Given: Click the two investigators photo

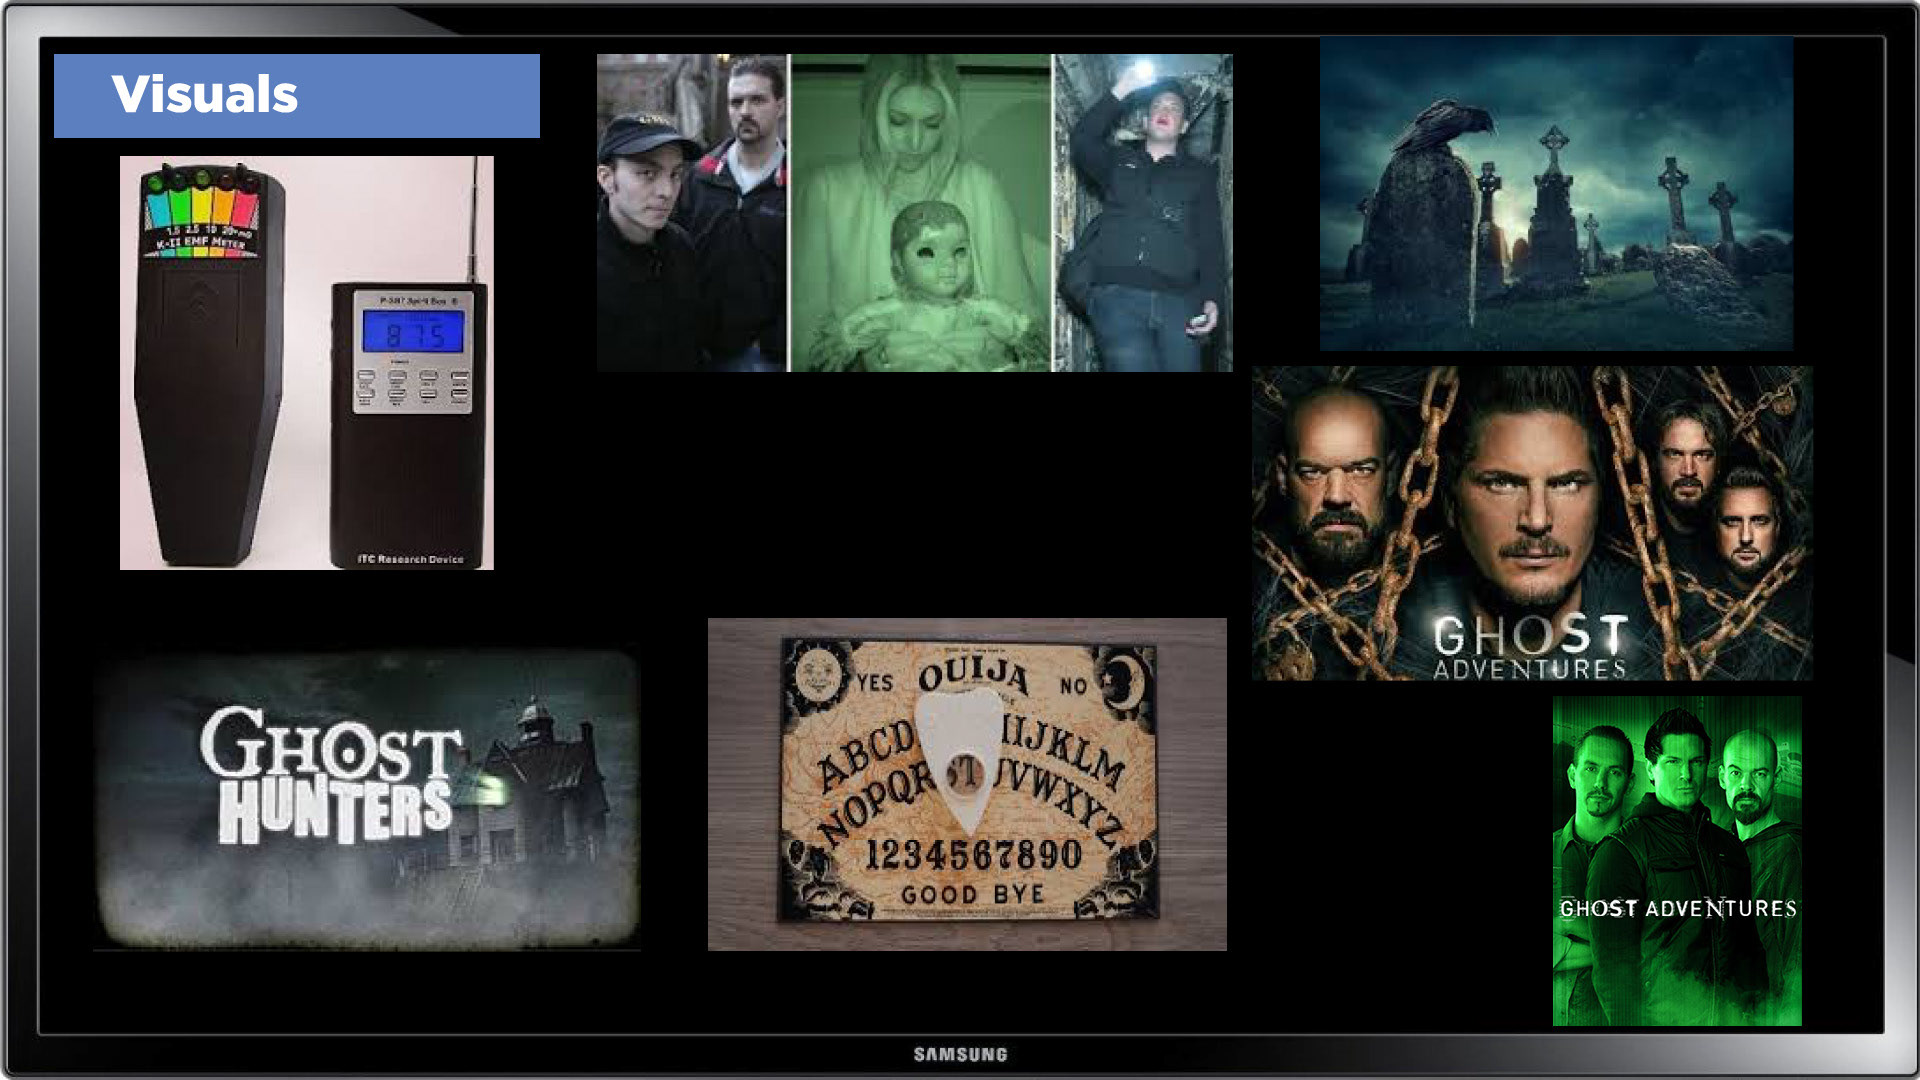Looking at the screenshot, I should pos(692,213).
